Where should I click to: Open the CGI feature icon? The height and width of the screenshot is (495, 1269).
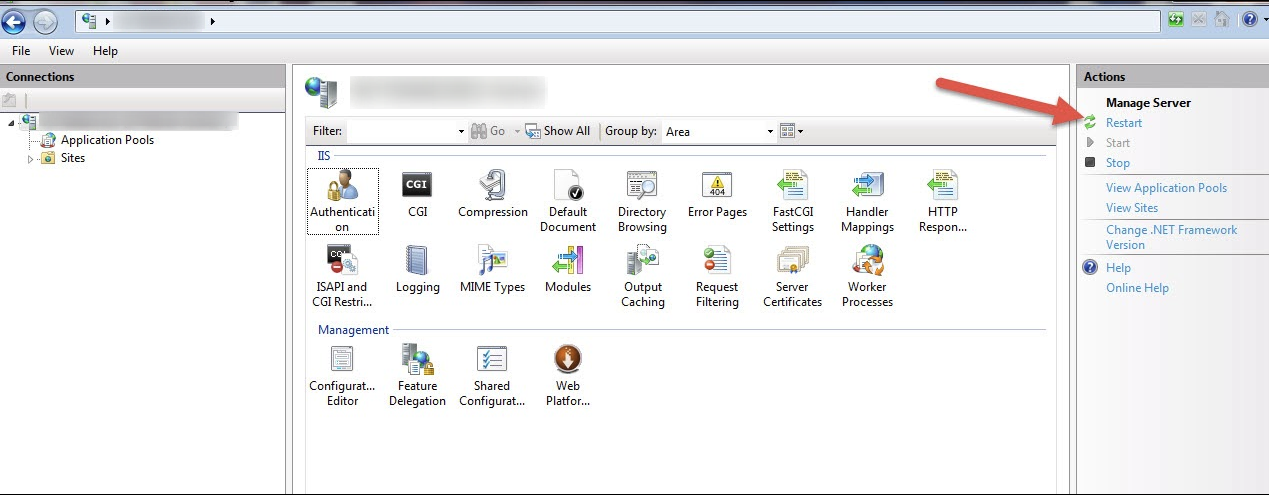point(417,186)
